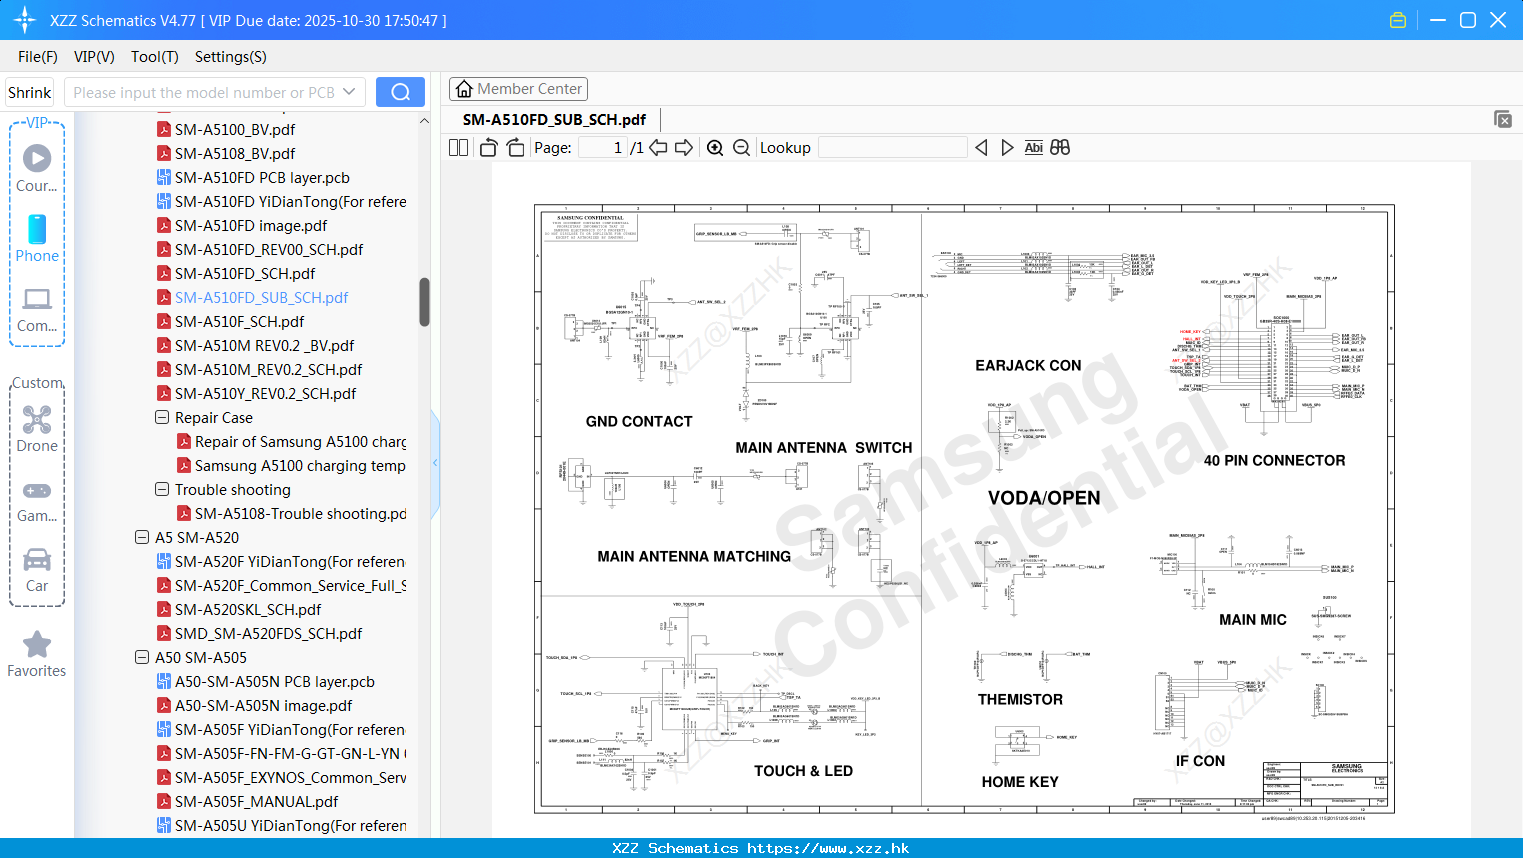Open the Courses video icon
The height and width of the screenshot is (858, 1523).
coord(37,158)
